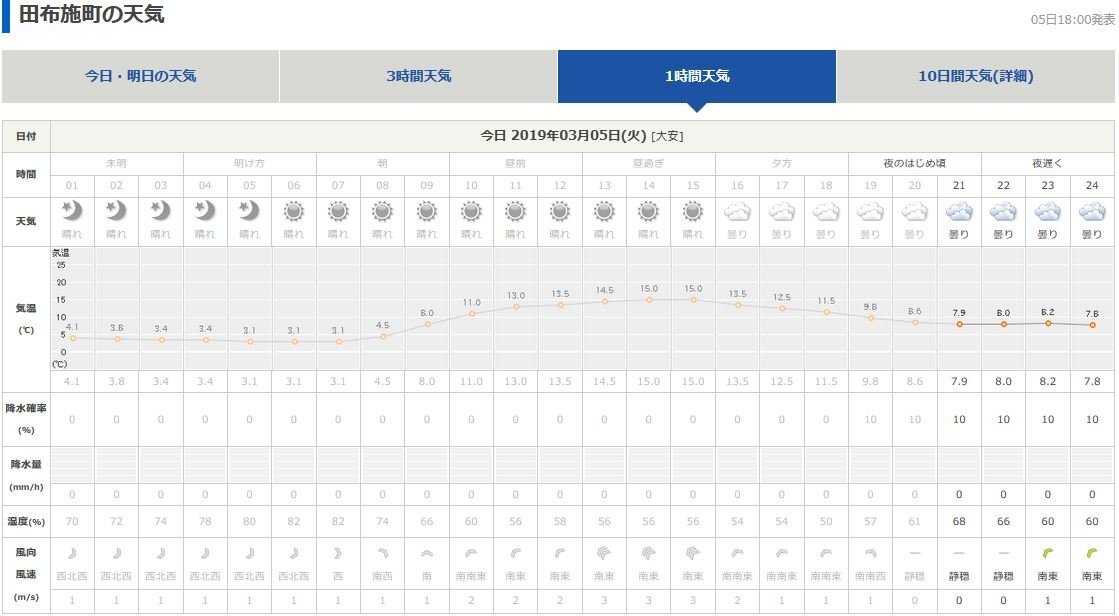The image size is (1119, 616).
Task: Click the humidity value 61 at hour 20
Action: click(x=915, y=522)
